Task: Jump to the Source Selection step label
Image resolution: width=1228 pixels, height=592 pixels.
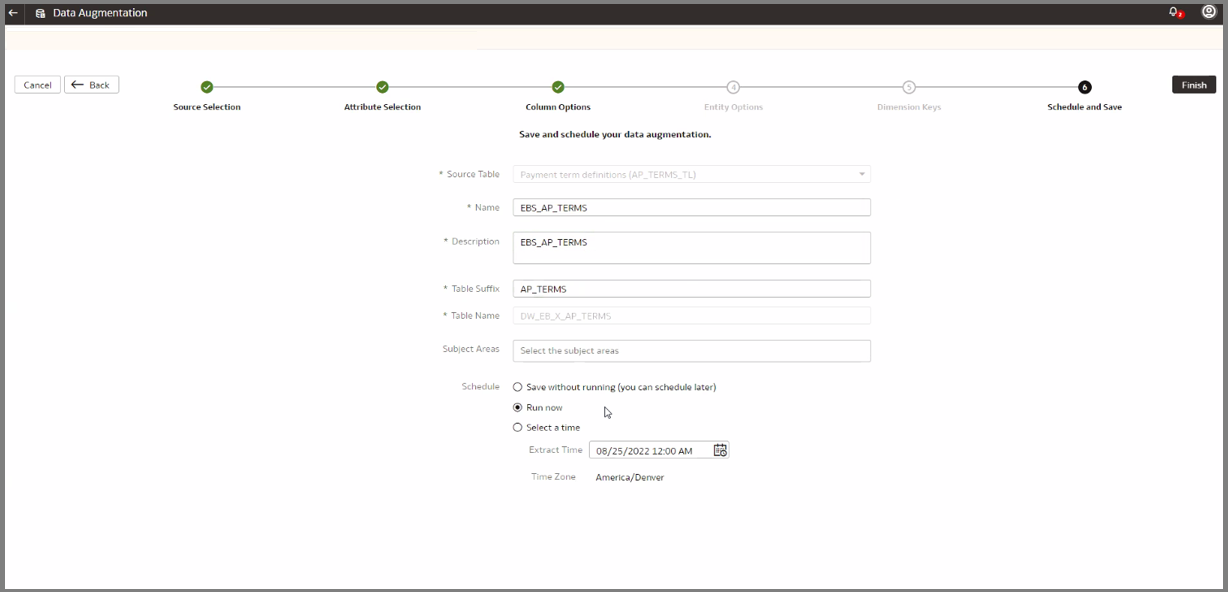Action: pyautogui.click(x=207, y=107)
